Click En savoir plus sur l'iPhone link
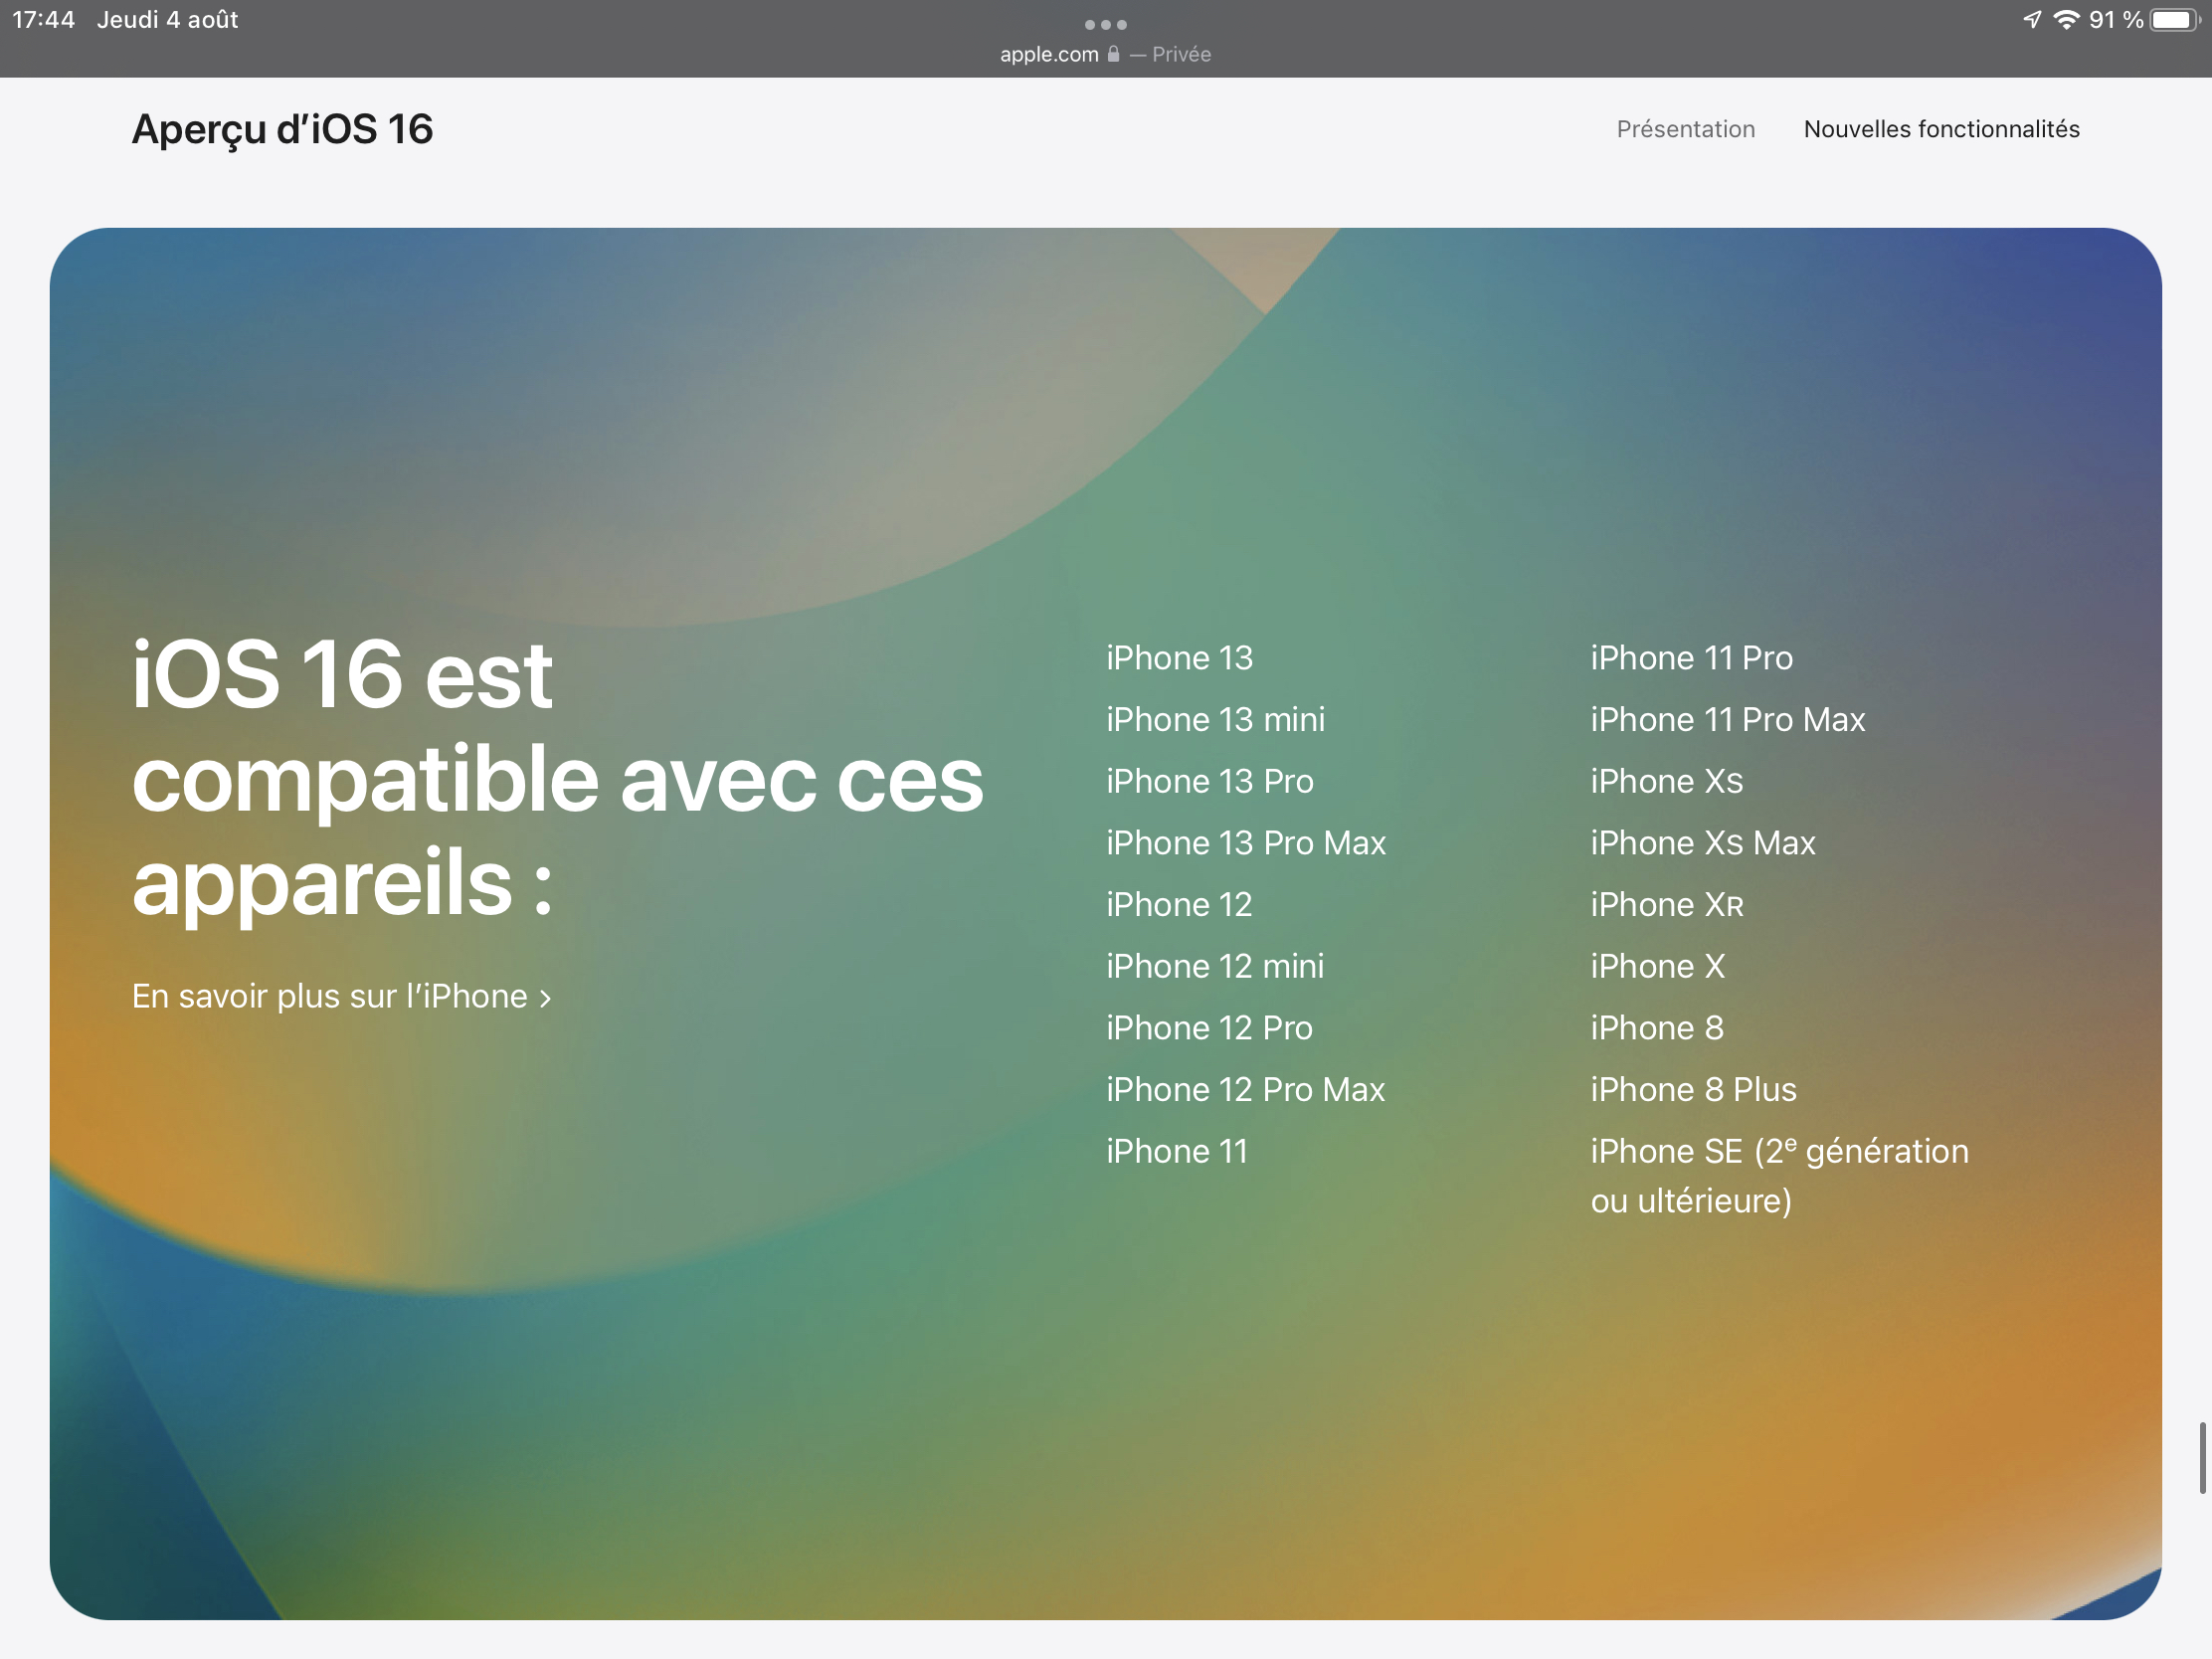Image resolution: width=2212 pixels, height=1659 pixels. click(x=330, y=996)
